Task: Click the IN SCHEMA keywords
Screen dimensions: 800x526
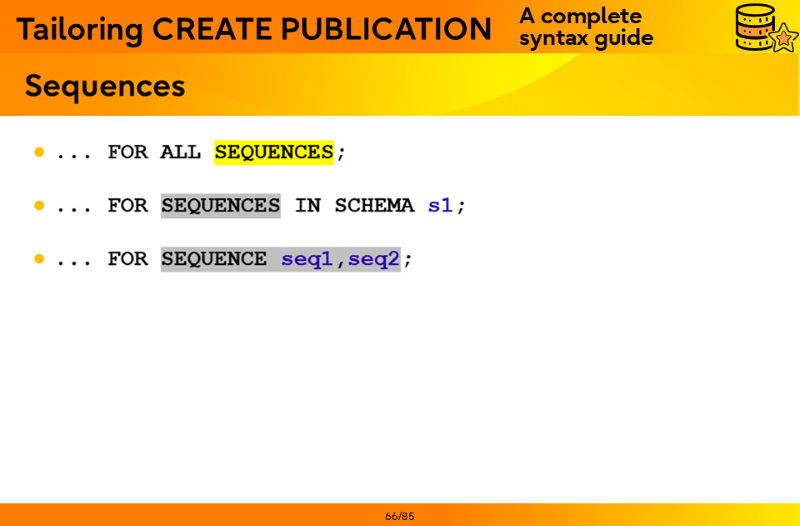Action: 354,205
